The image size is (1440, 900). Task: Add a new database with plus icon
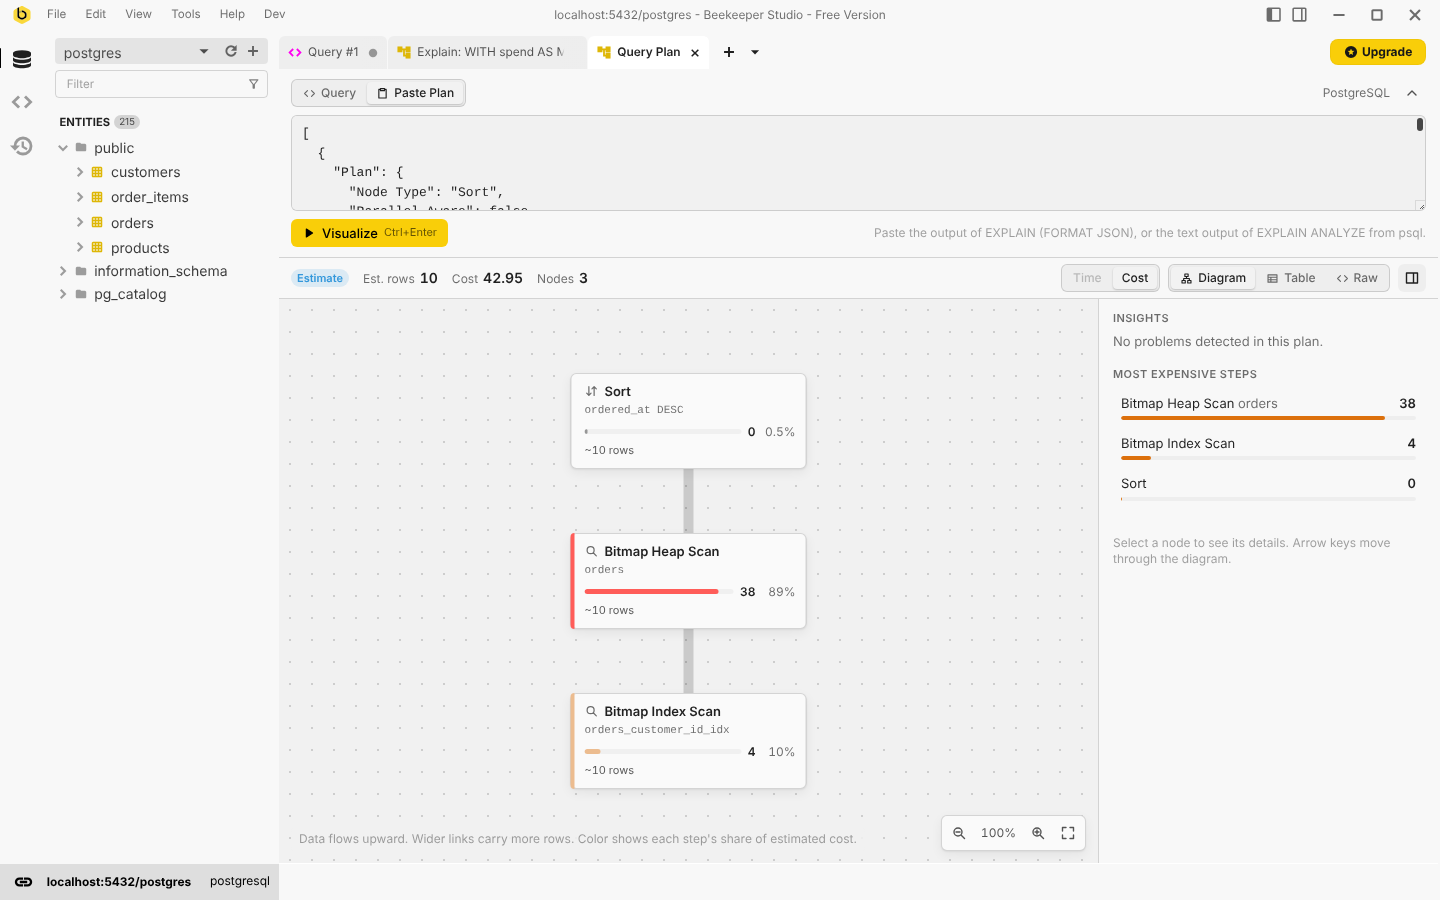253,51
